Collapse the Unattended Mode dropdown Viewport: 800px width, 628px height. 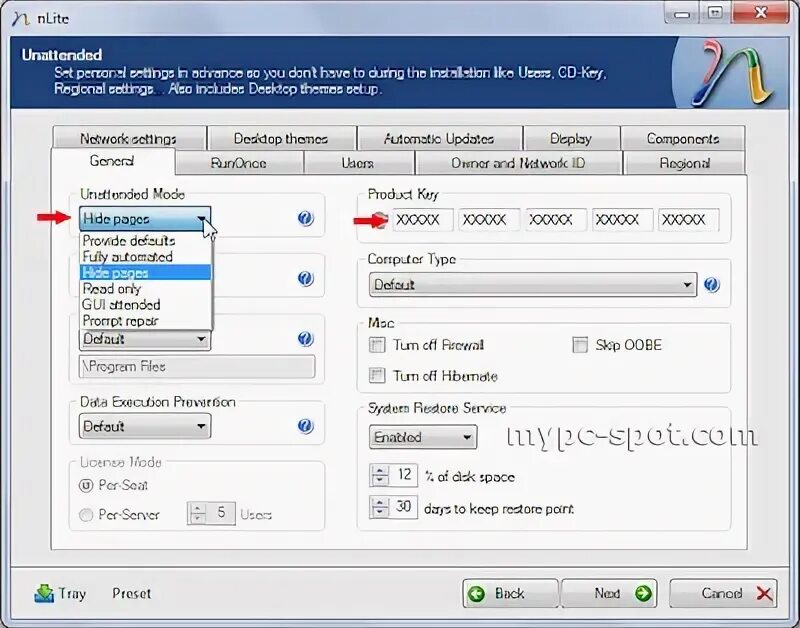point(145,219)
